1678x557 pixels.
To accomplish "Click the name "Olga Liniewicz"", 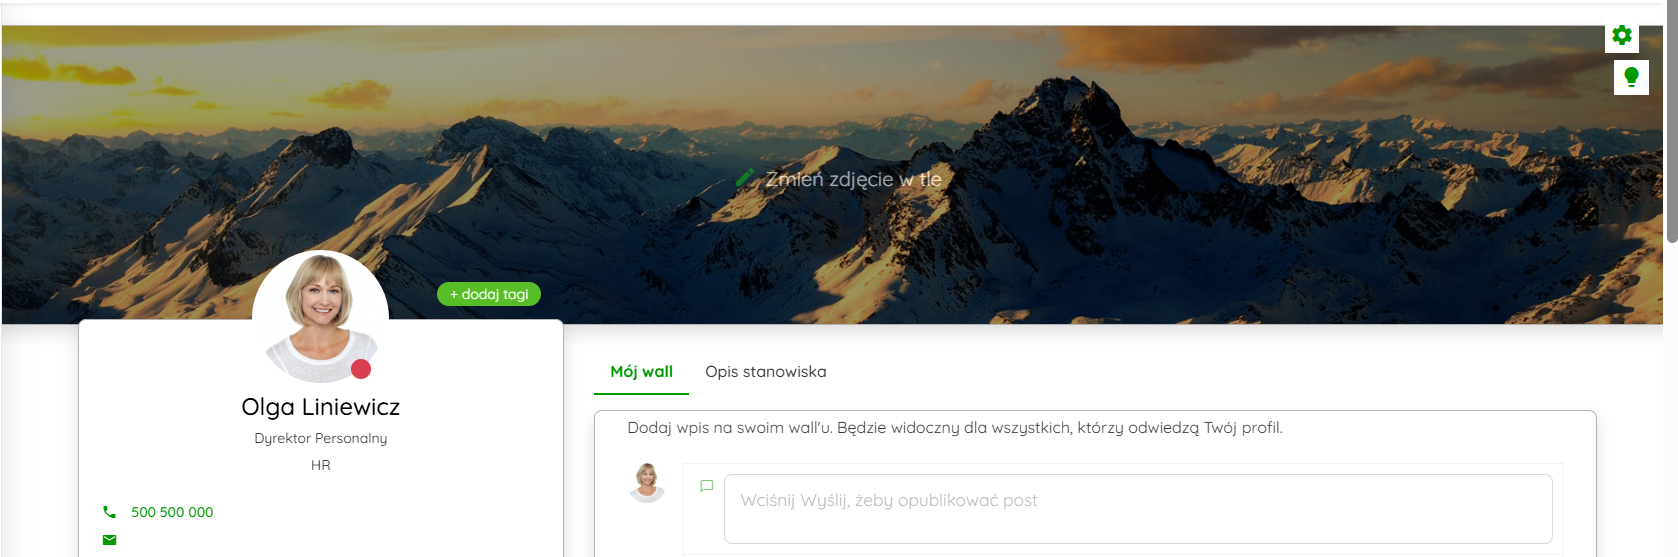I will point(320,407).
